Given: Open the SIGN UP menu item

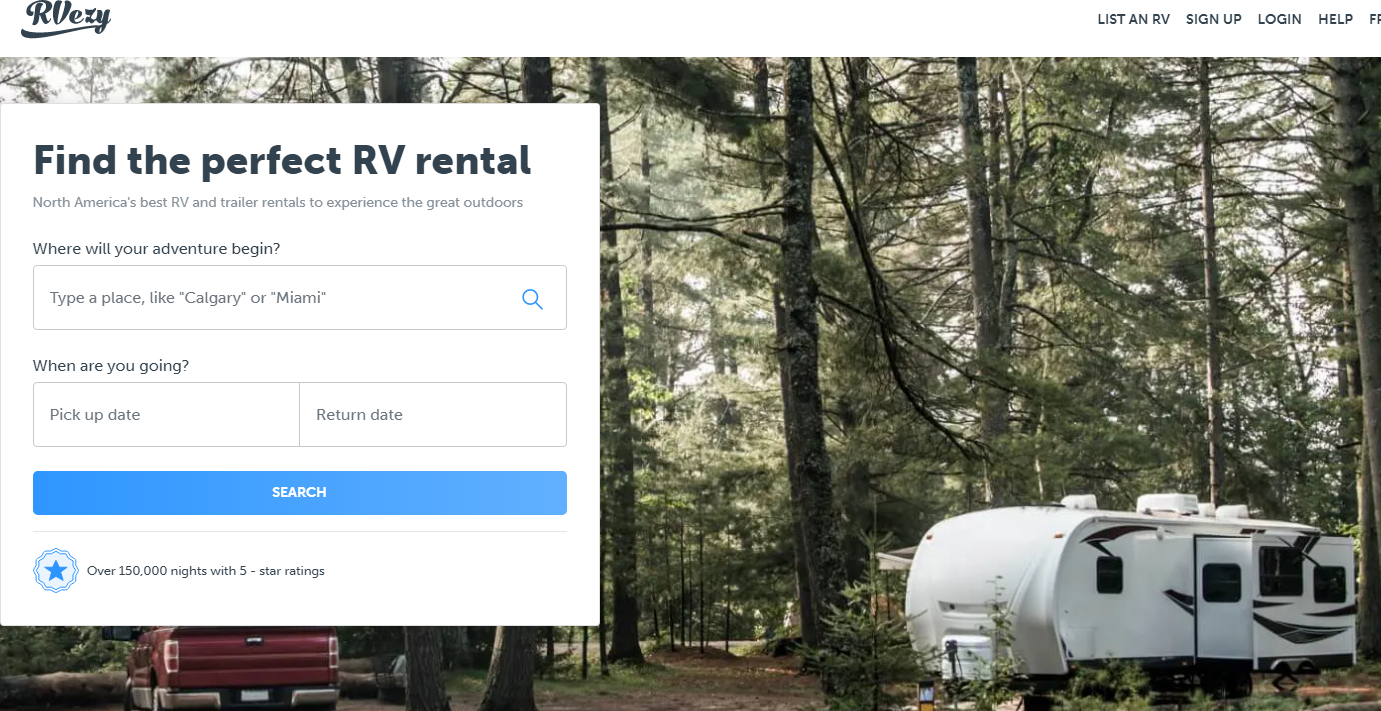Looking at the screenshot, I should [1213, 19].
